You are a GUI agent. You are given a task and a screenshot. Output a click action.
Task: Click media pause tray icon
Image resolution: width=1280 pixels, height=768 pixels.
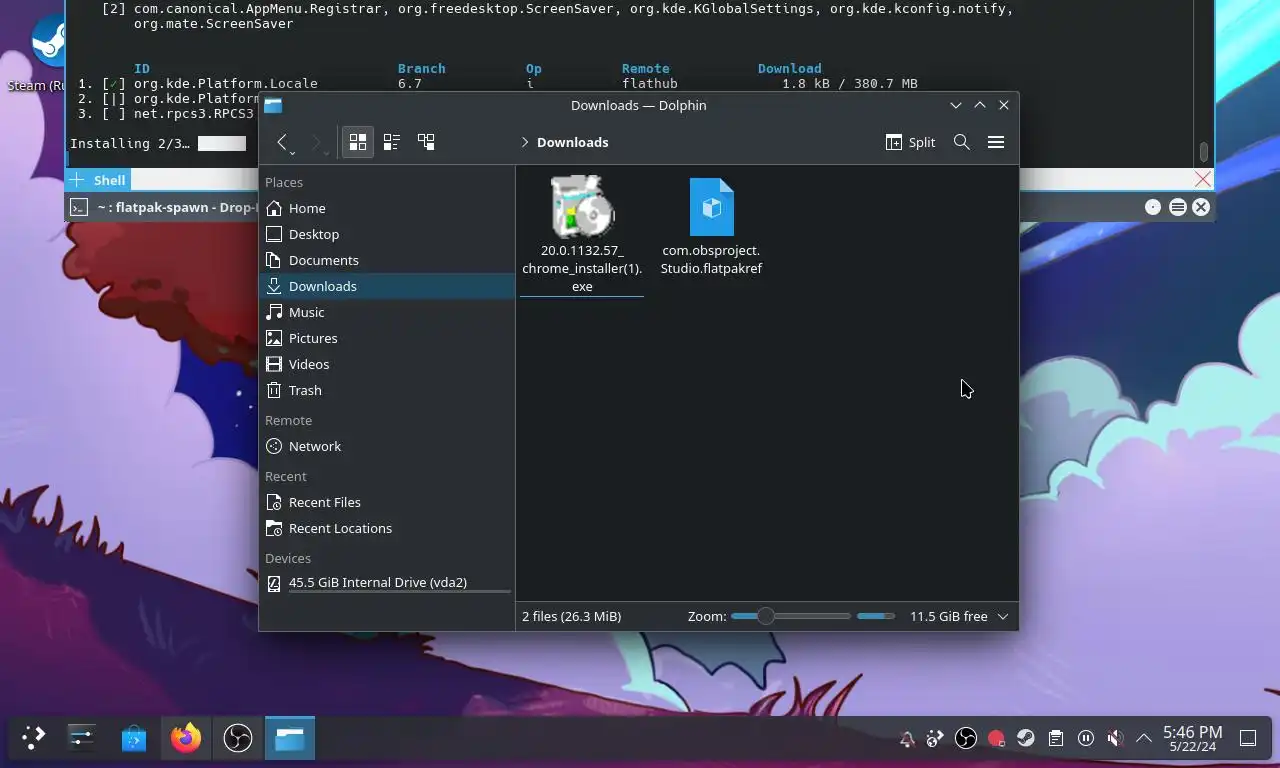pos(1086,739)
